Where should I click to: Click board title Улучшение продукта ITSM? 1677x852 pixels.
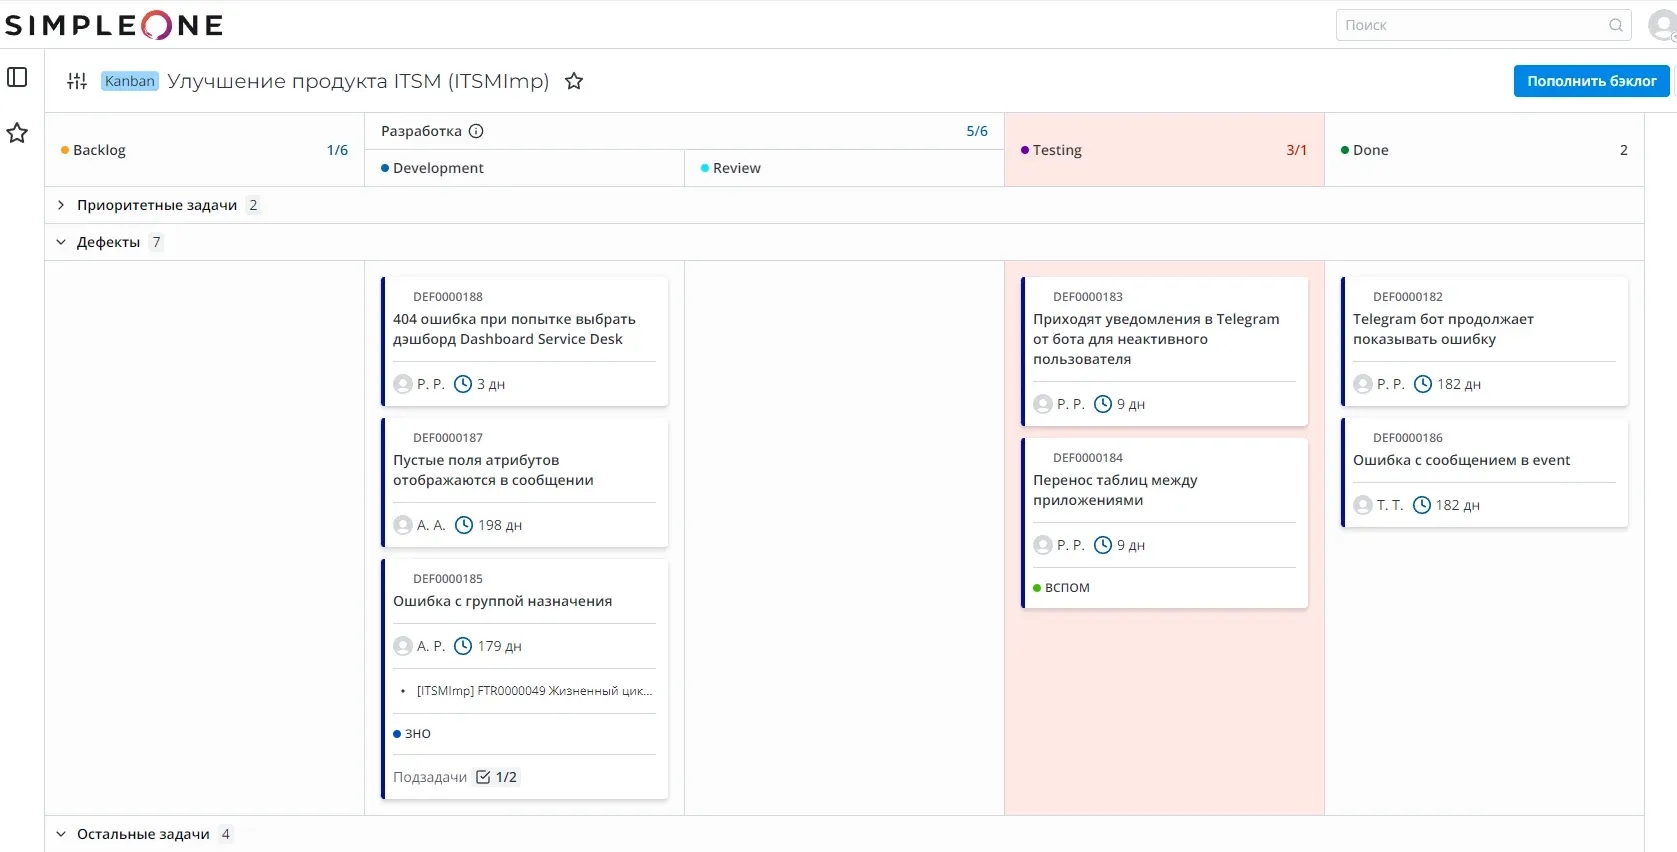[x=358, y=81]
